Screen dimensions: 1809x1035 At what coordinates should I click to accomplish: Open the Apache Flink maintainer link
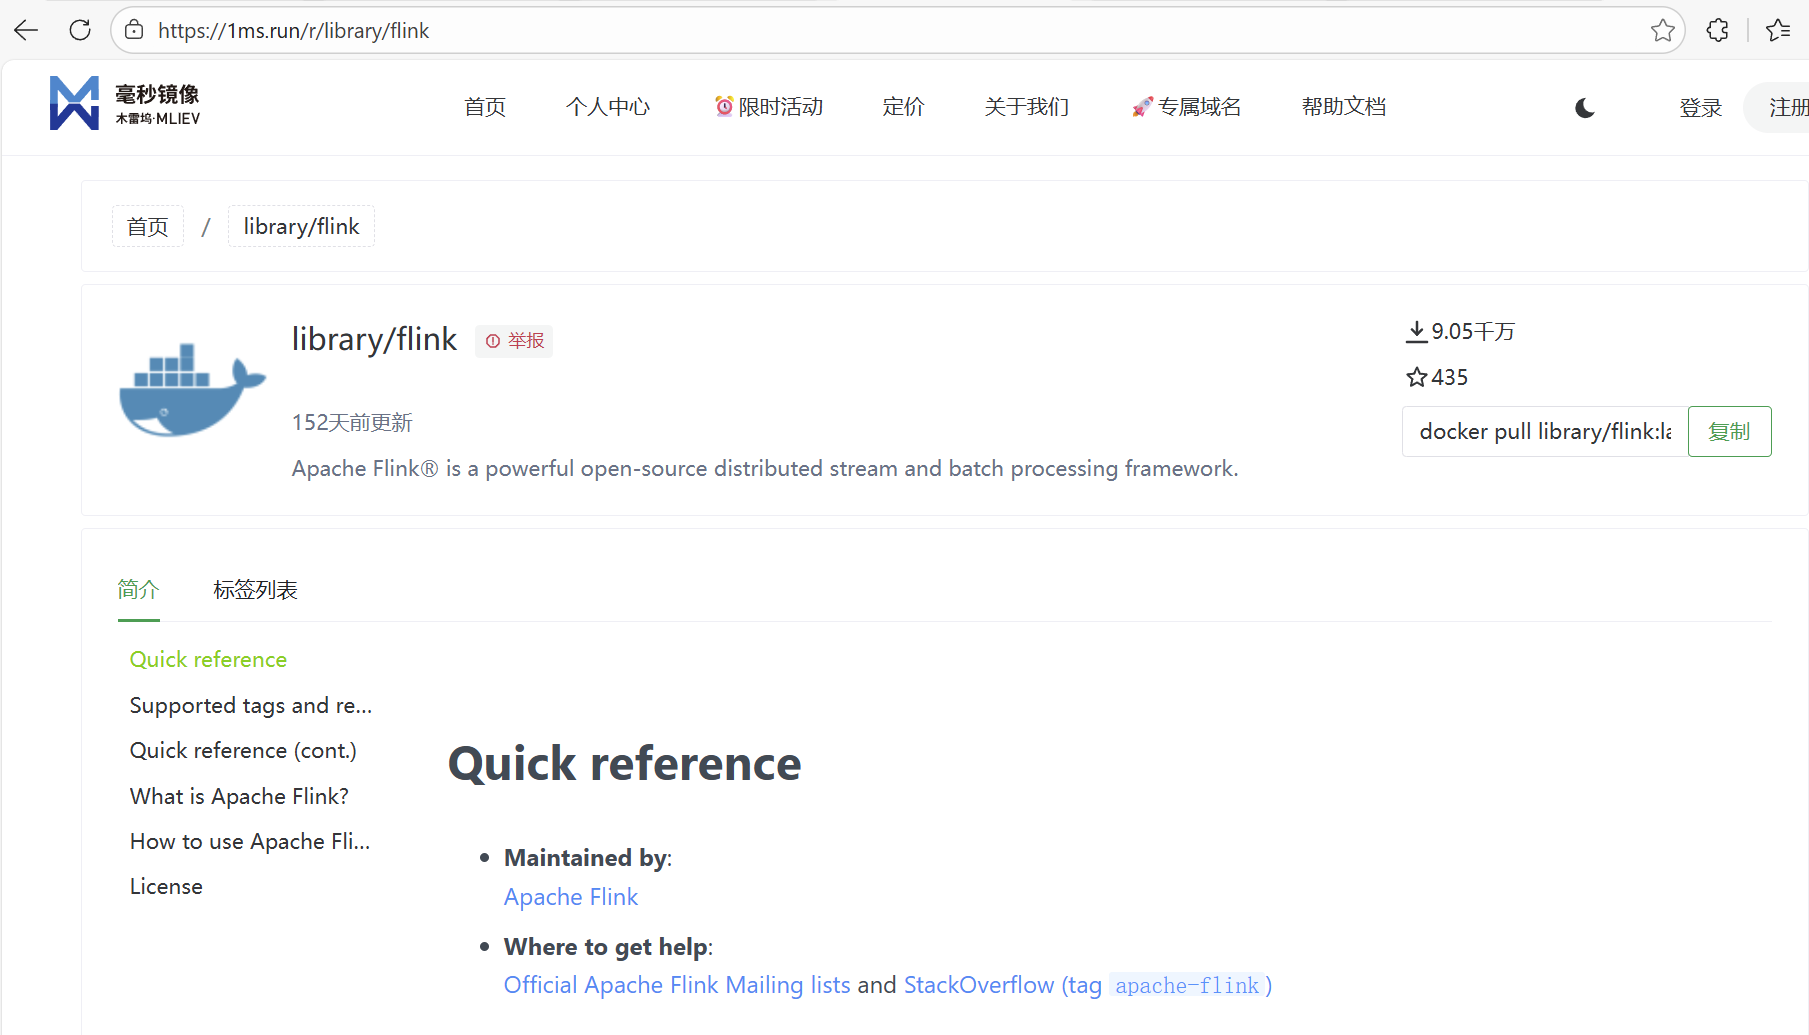pos(571,897)
